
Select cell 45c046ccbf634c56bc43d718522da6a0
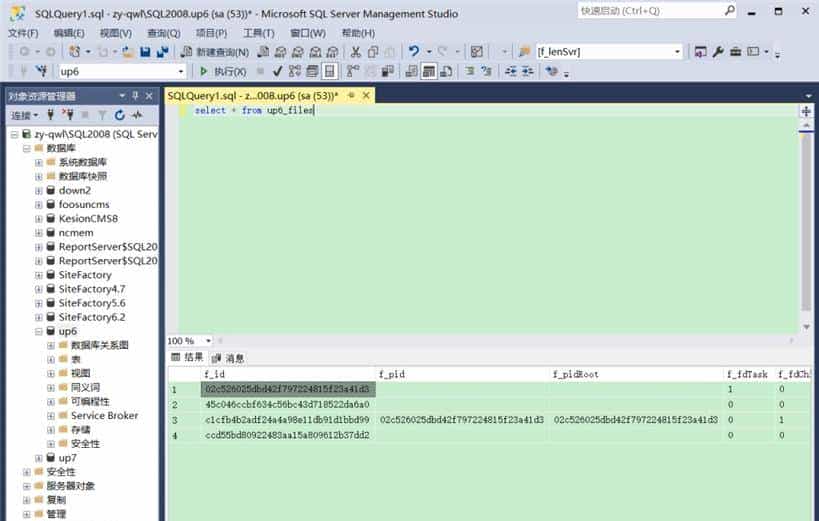click(288, 404)
